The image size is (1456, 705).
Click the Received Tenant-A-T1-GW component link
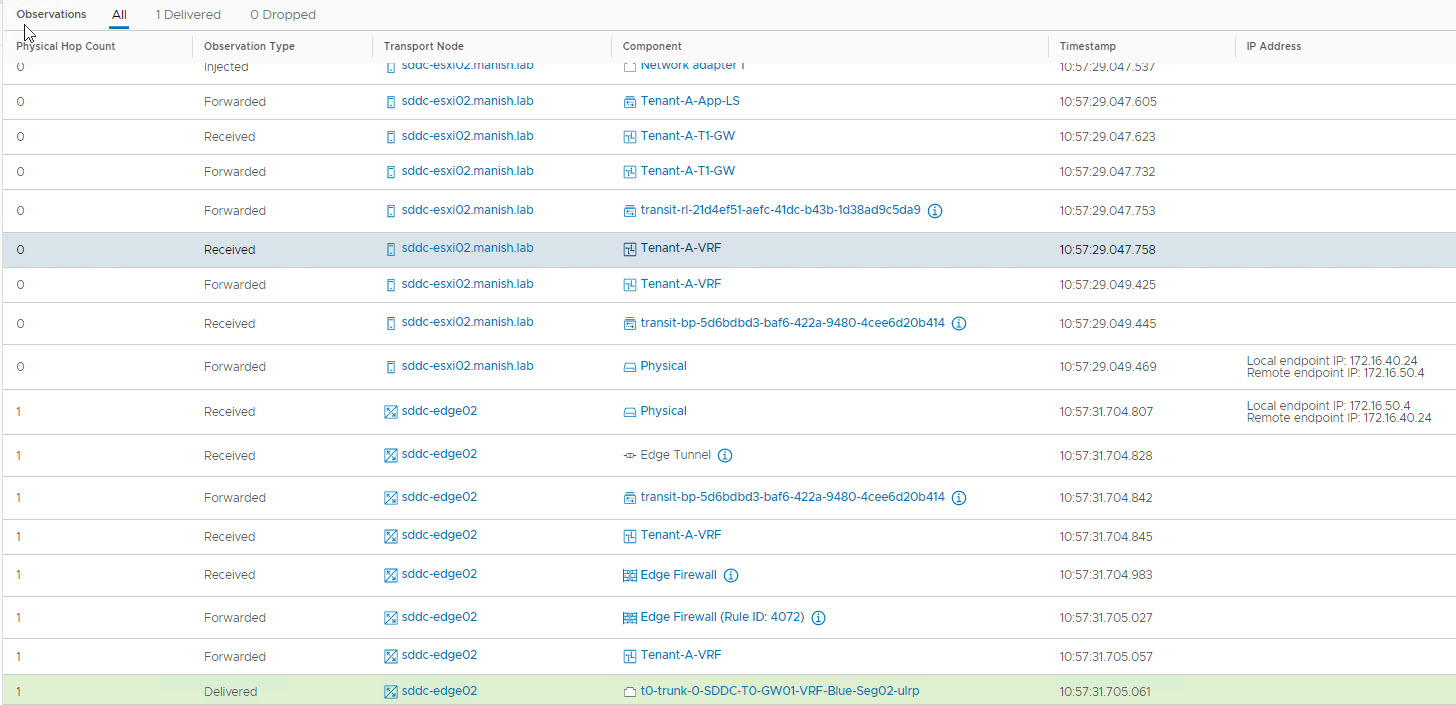pos(687,136)
